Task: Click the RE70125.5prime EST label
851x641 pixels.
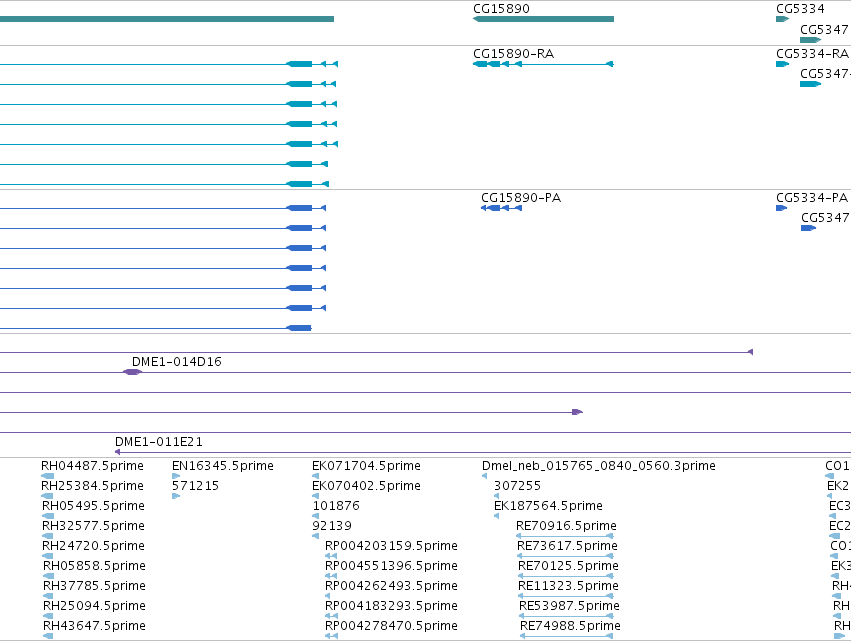Action: pos(568,566)
